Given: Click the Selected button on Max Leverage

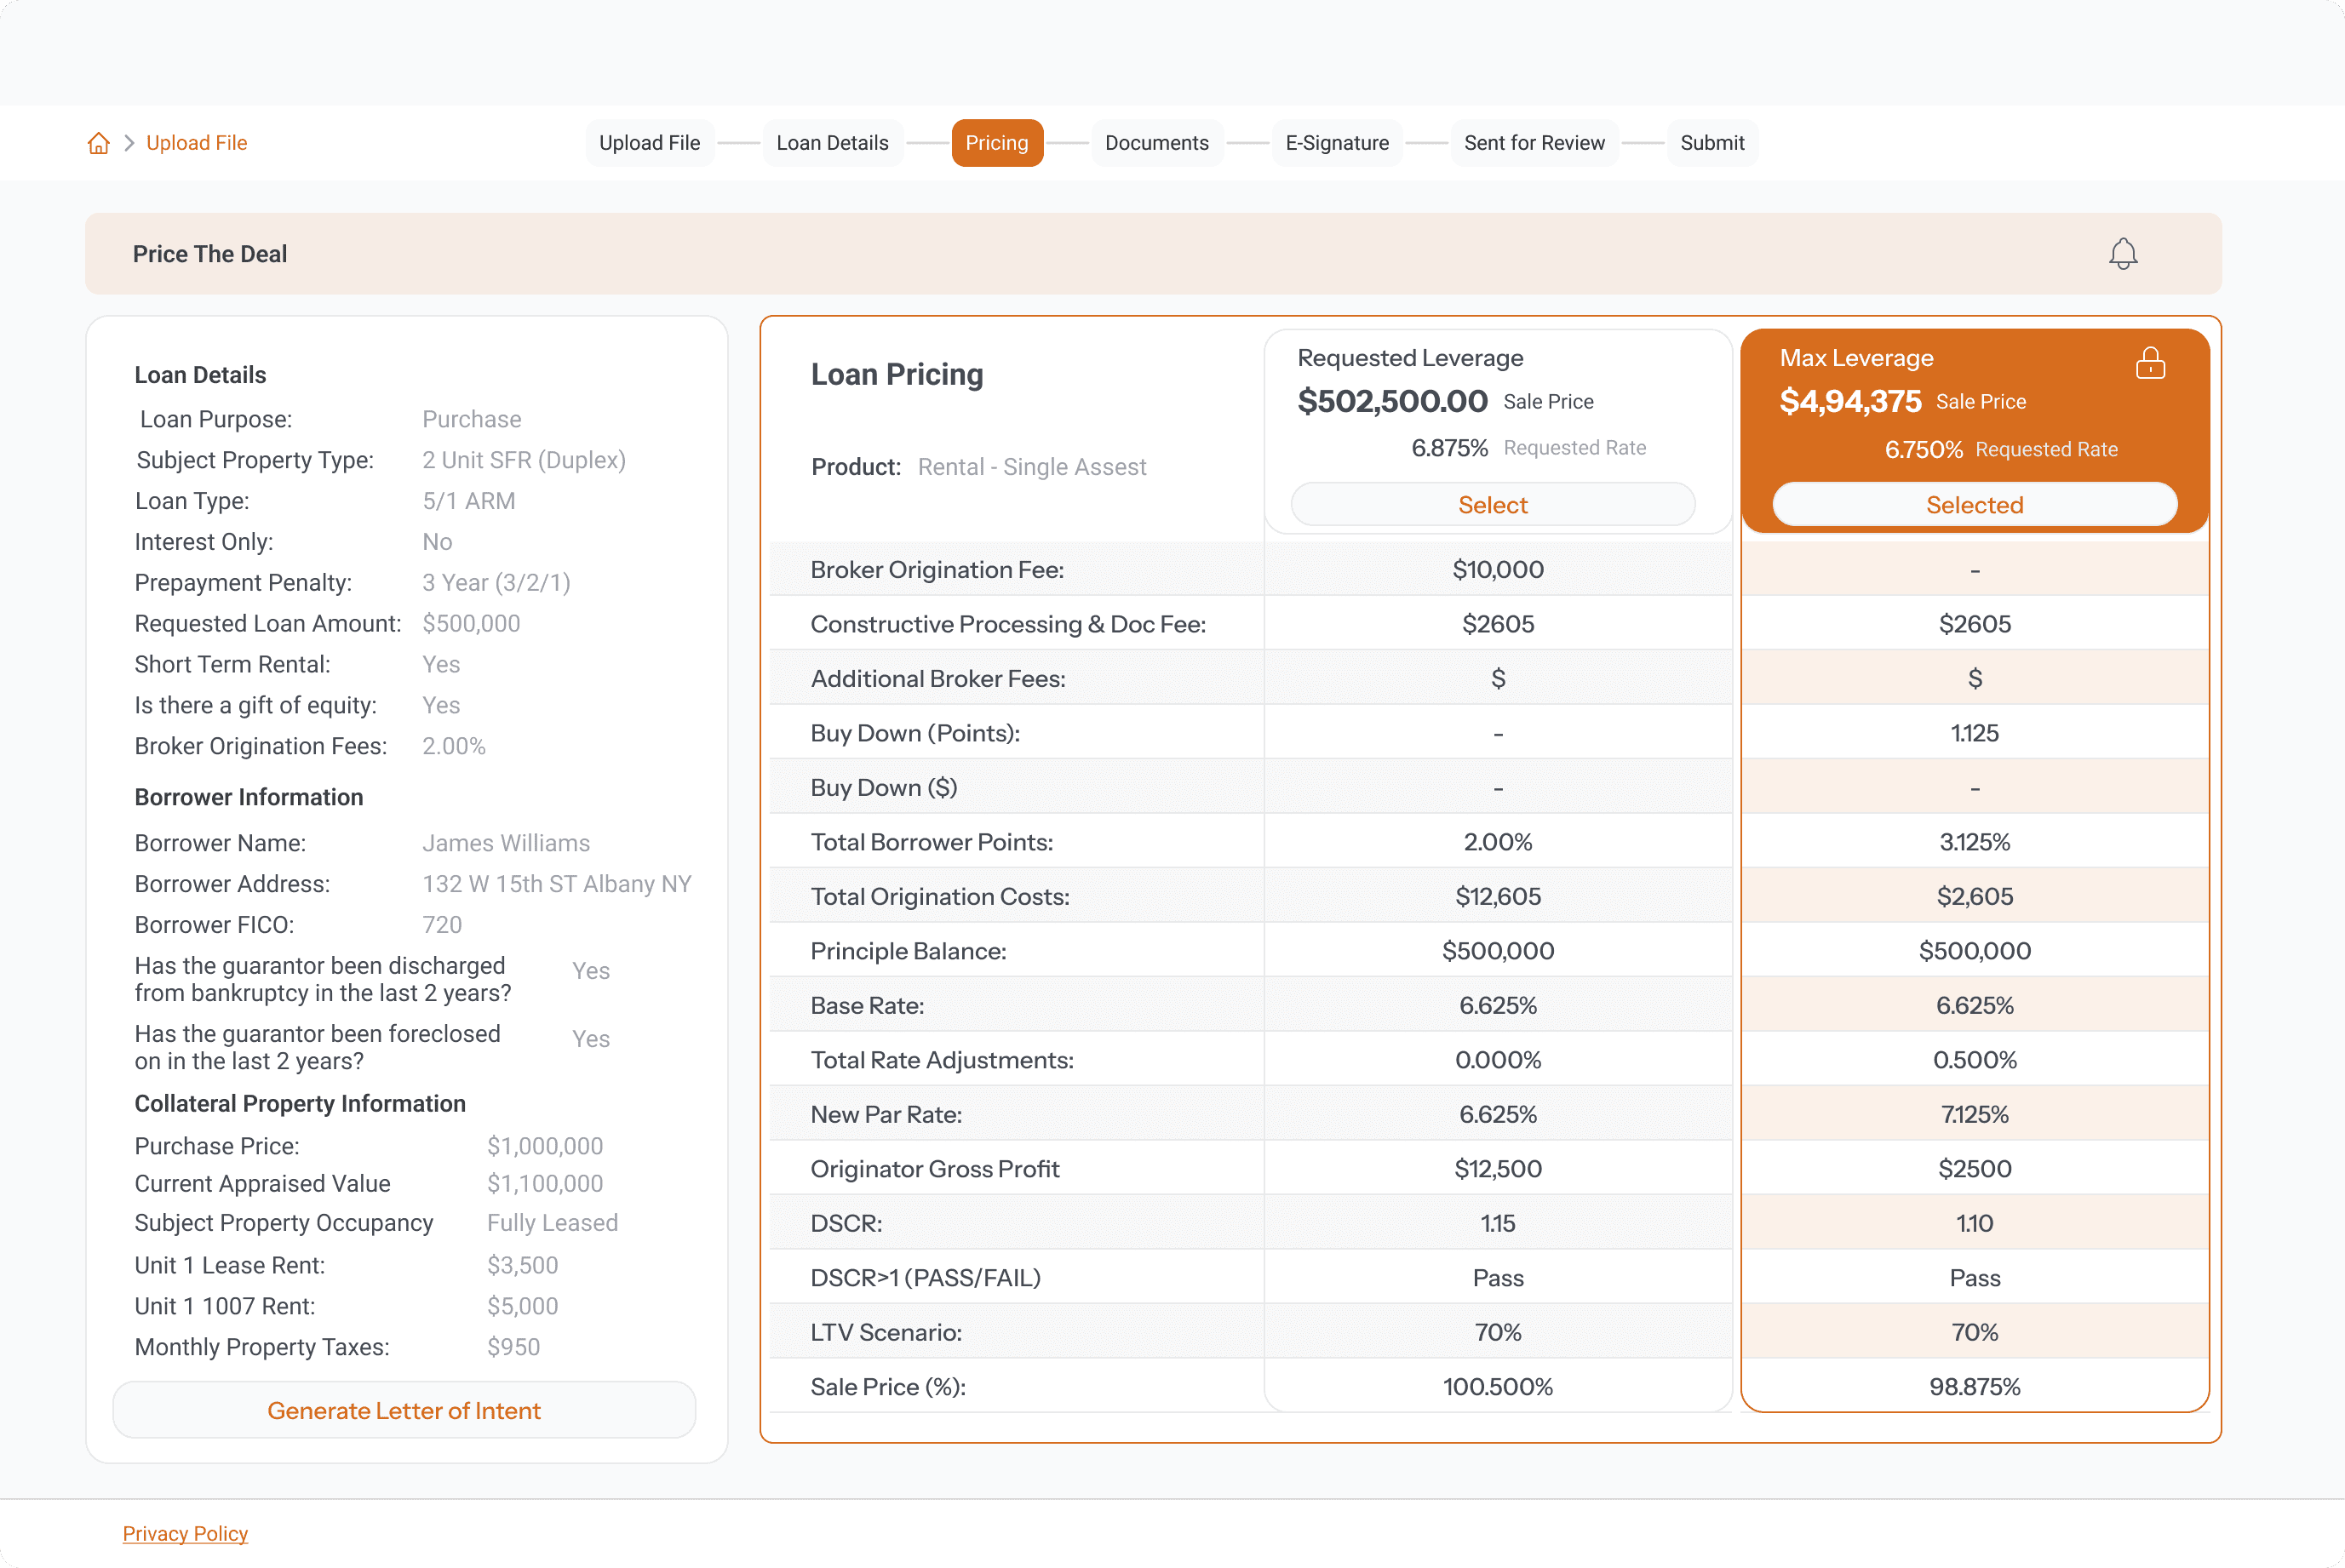Looking at the screenshot, I should tap(1974, 504).
